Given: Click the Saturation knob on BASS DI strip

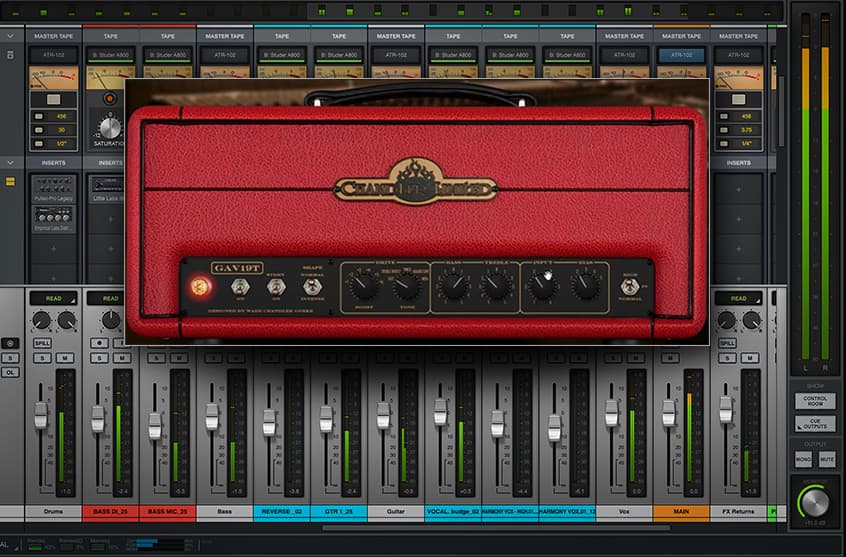Looking at the screenshot, I should click(x=110, y=128).
